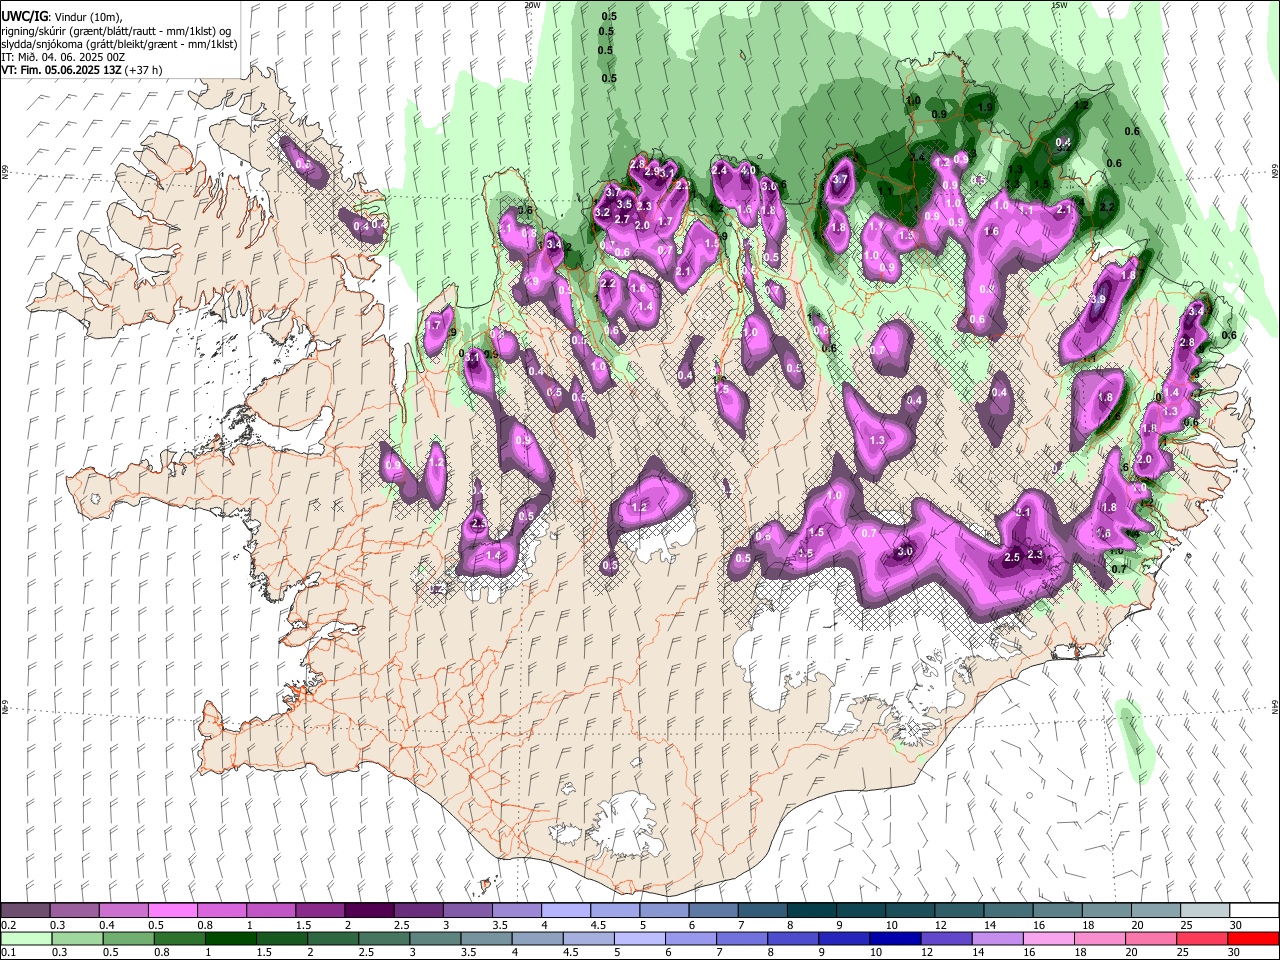Select the bright pink snow swatch between 0.5 and 0.8

(x=173, y=910)
